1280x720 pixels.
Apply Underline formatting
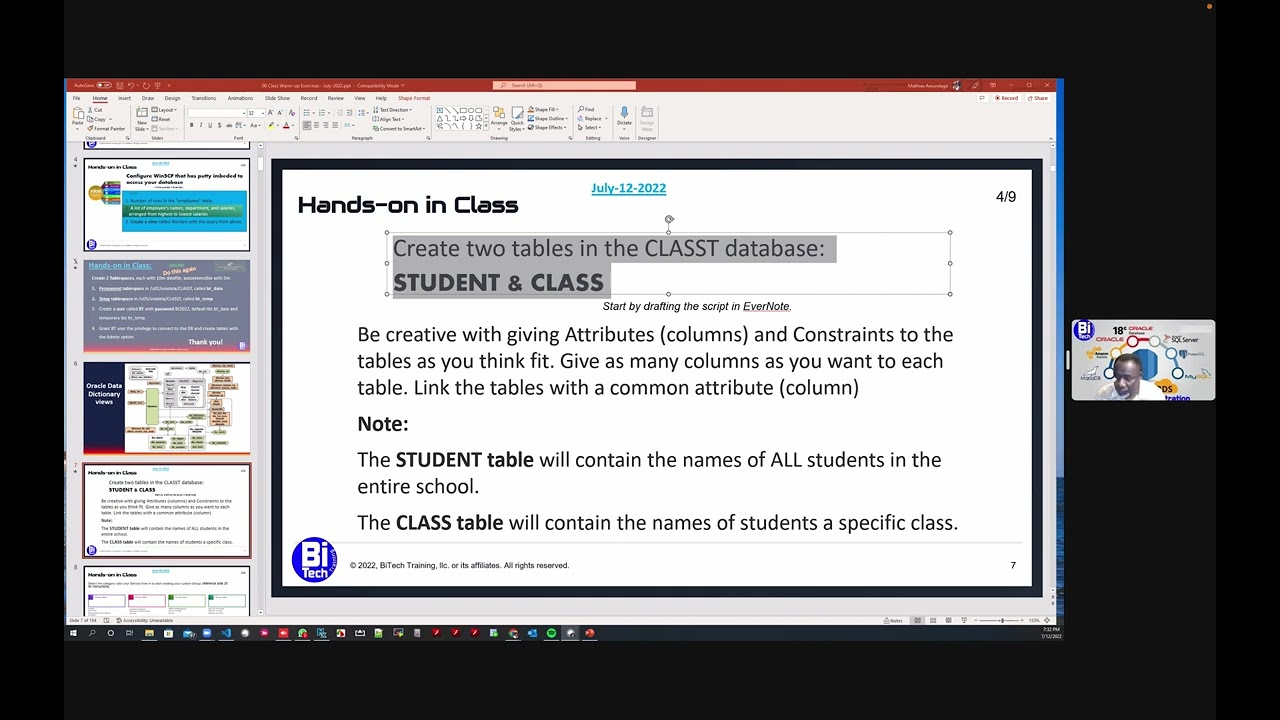[210, 125]
